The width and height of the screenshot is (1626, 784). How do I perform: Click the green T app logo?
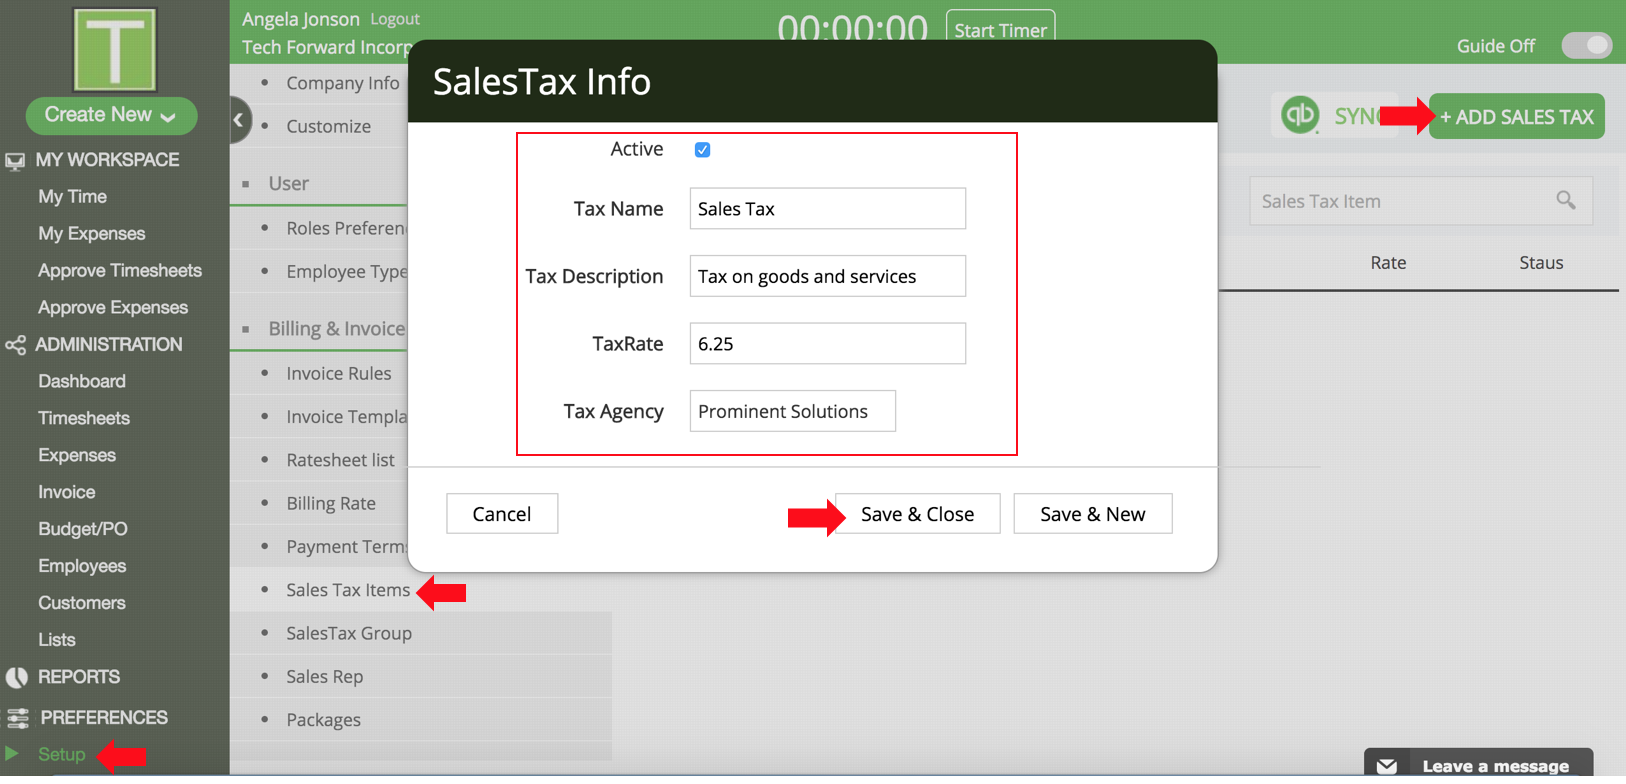[x=114, y=49]
